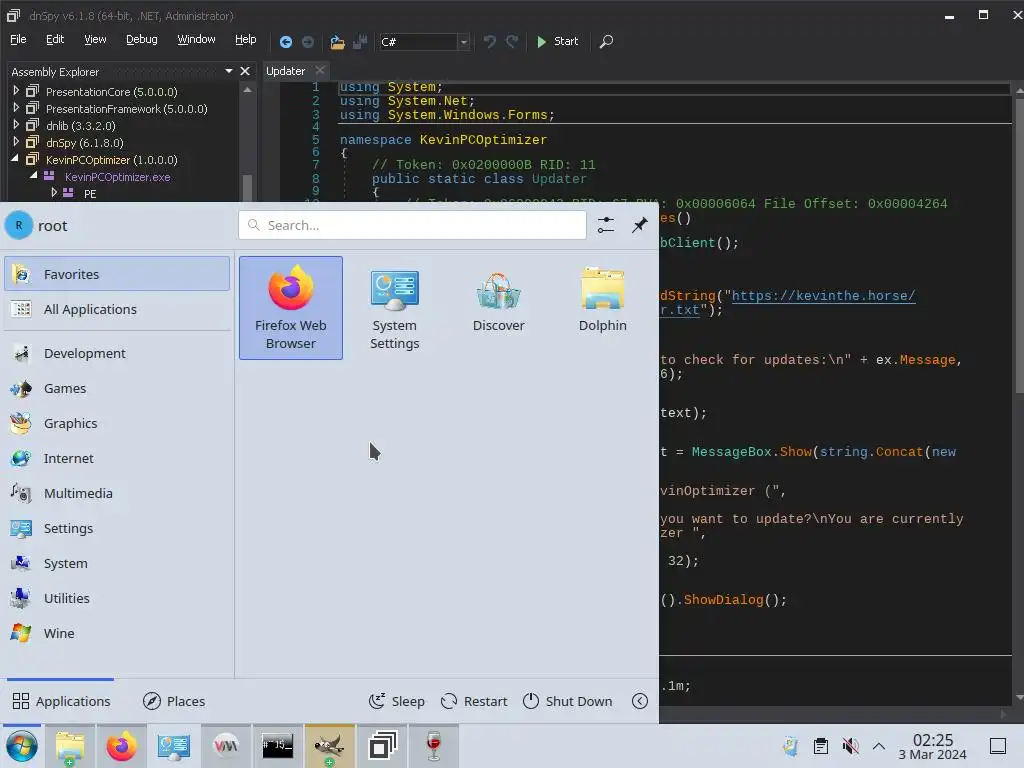Image resolution: width=1024 pixels, height=768 pixels.
Task: Start debugging with the Start button
Action: click(x=557, y=41)
